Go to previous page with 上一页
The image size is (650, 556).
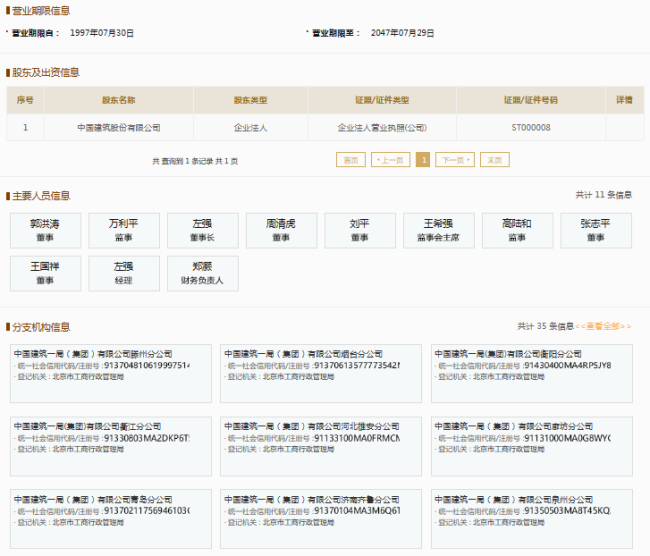coord(391,160)
